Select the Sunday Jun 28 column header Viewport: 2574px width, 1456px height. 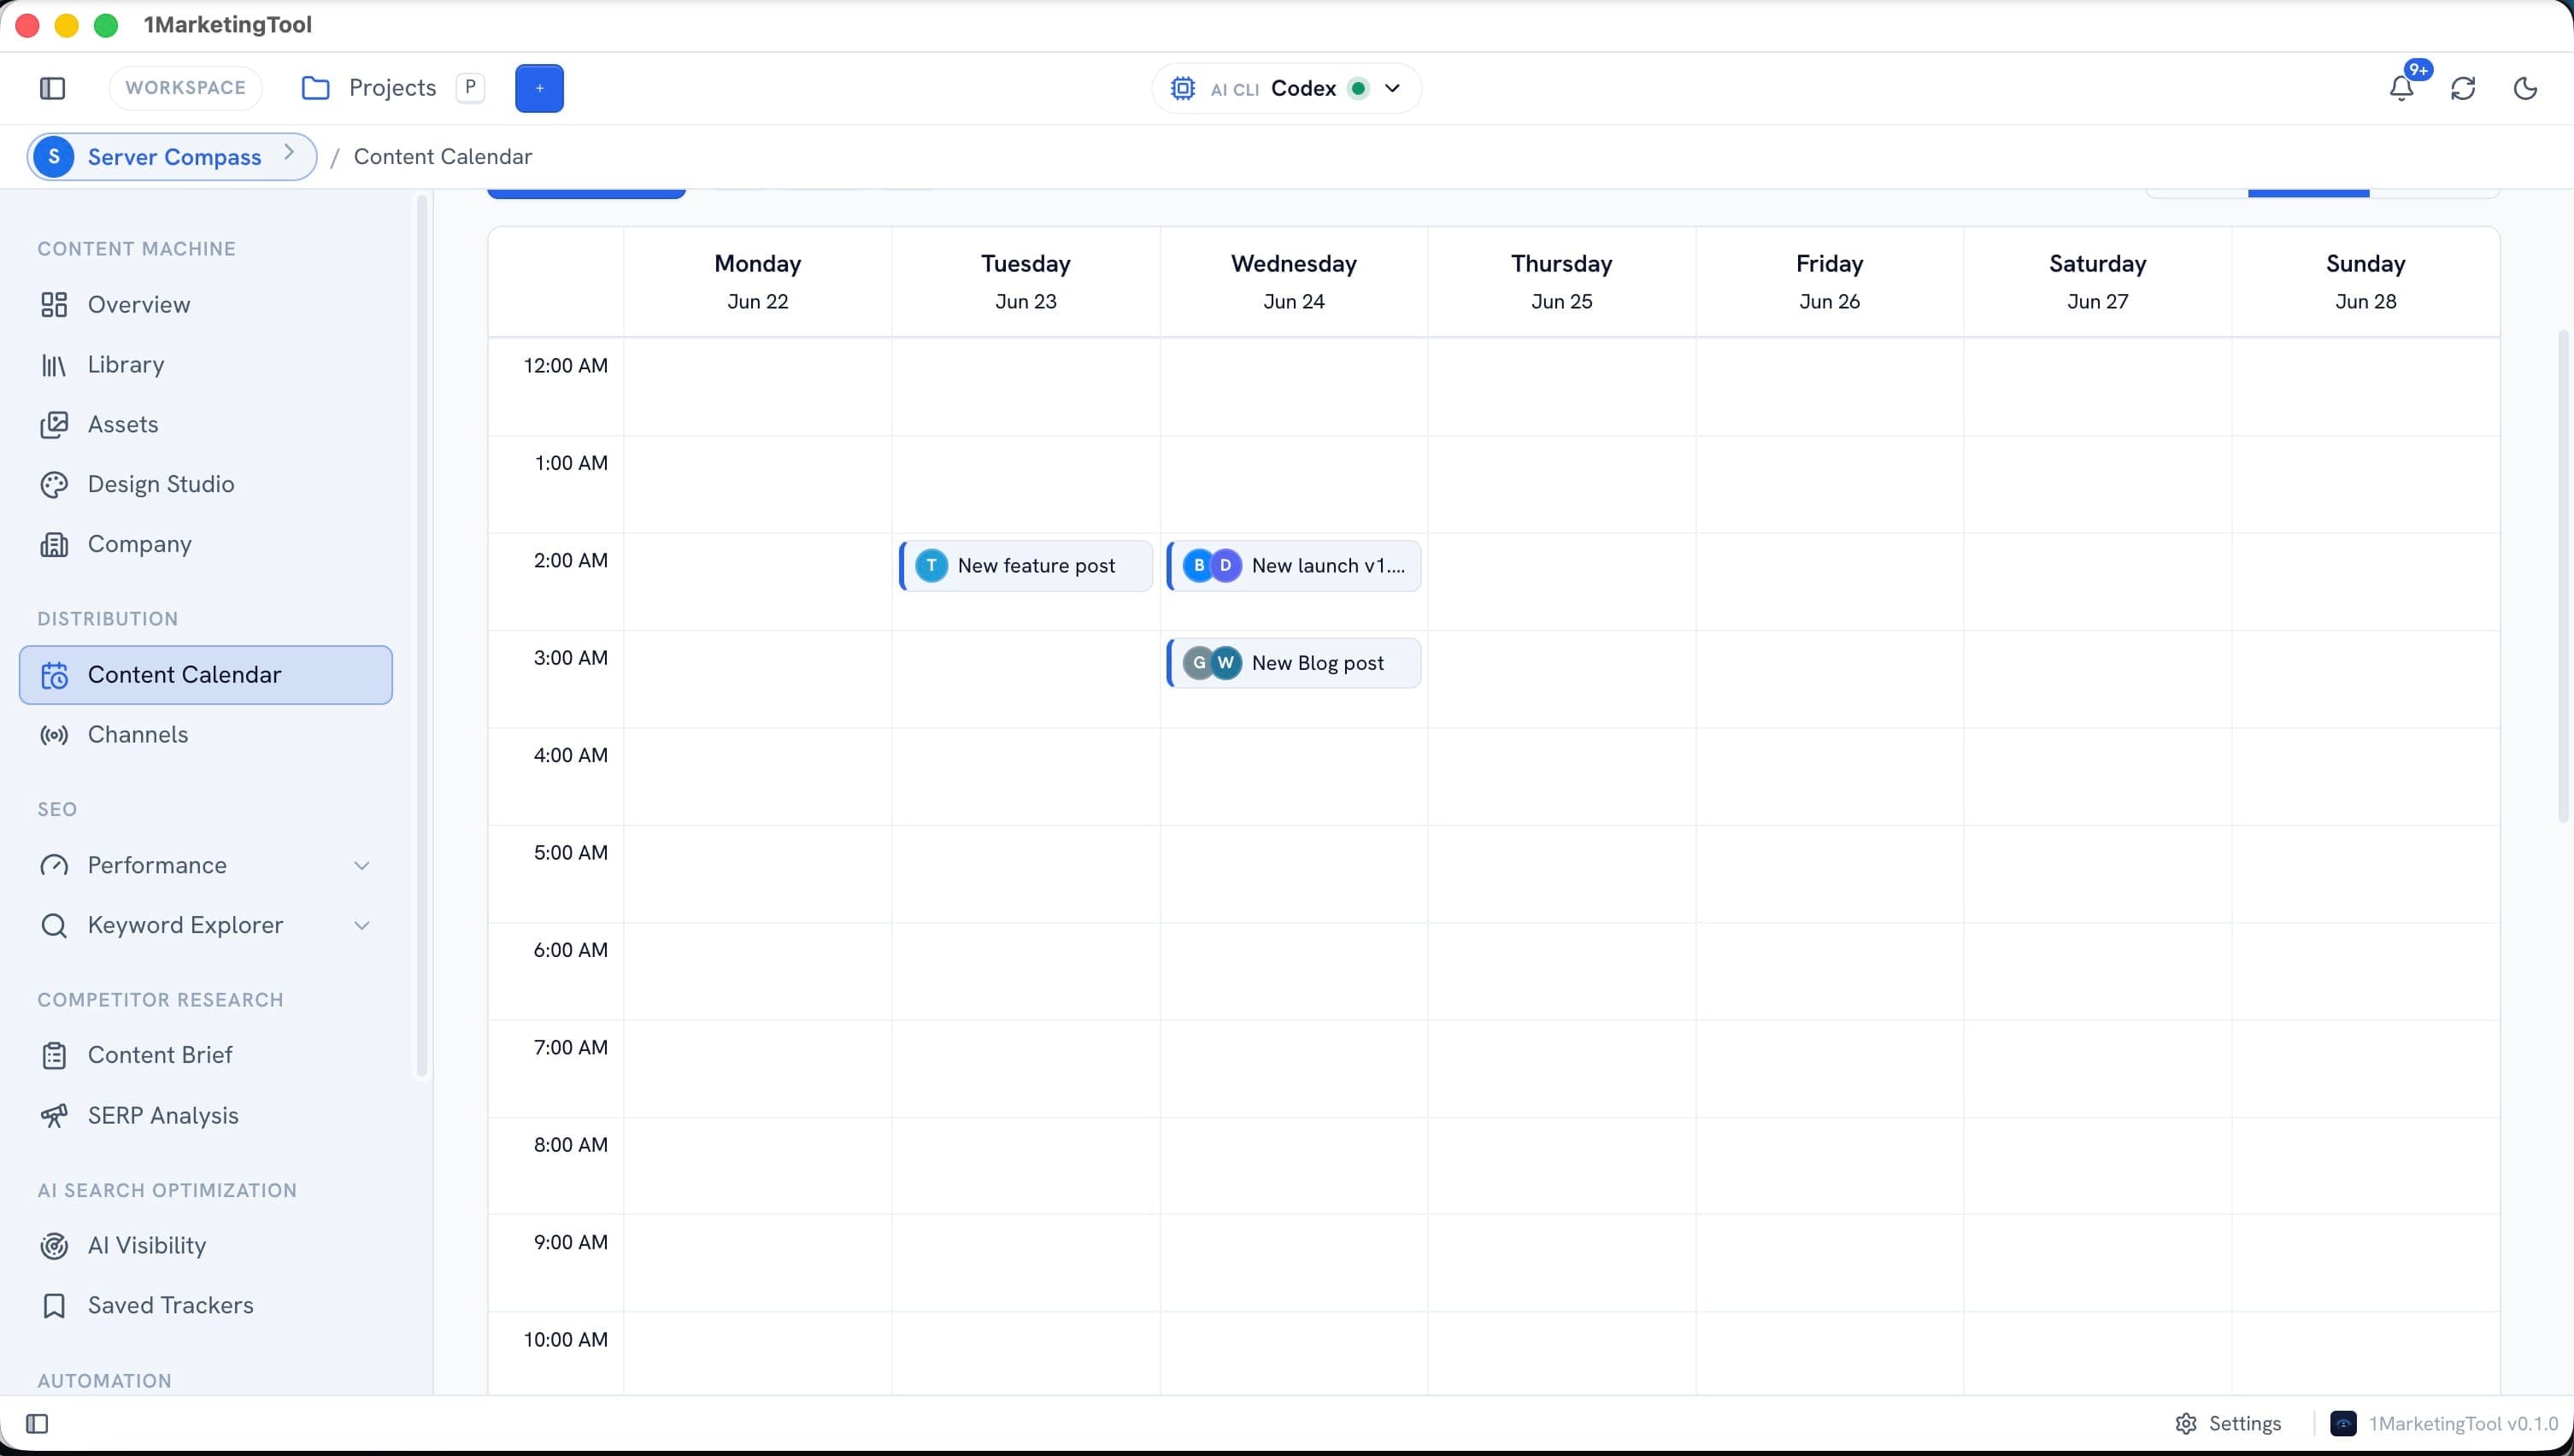(2366, 282)
